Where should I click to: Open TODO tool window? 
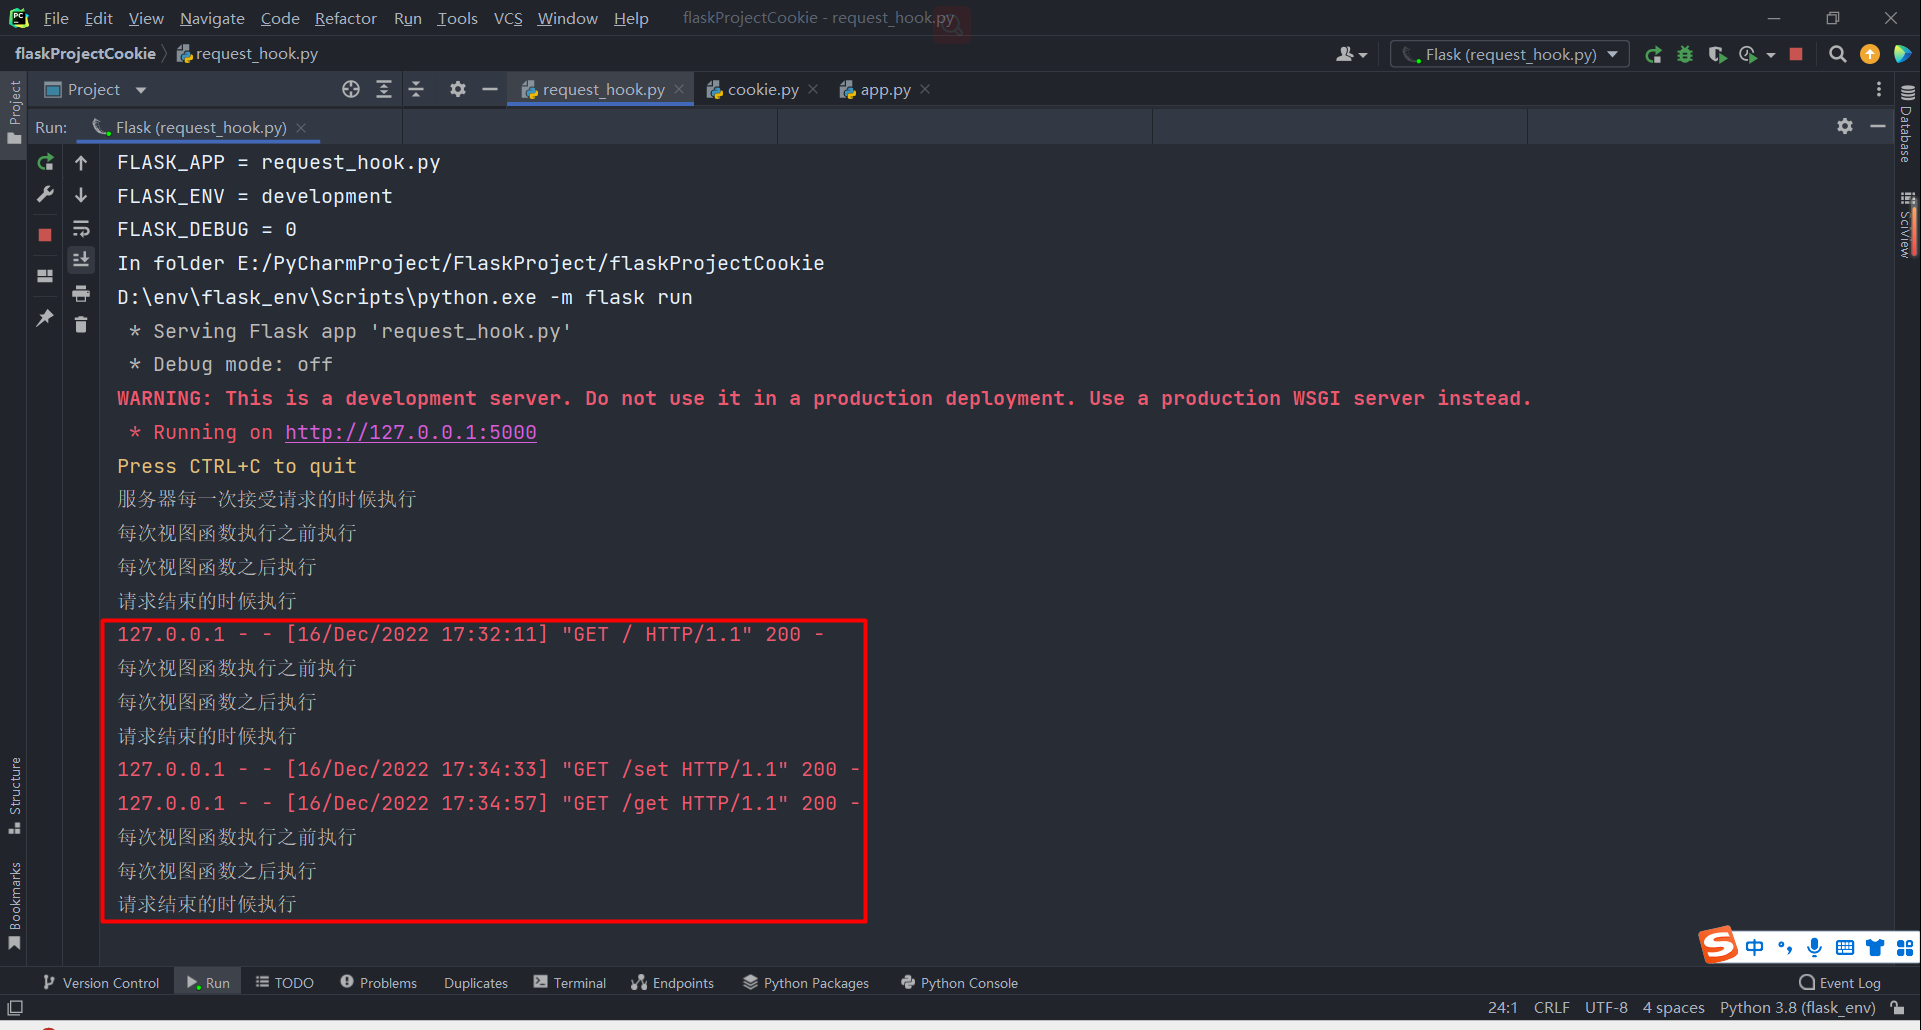(x=285, y=983)
